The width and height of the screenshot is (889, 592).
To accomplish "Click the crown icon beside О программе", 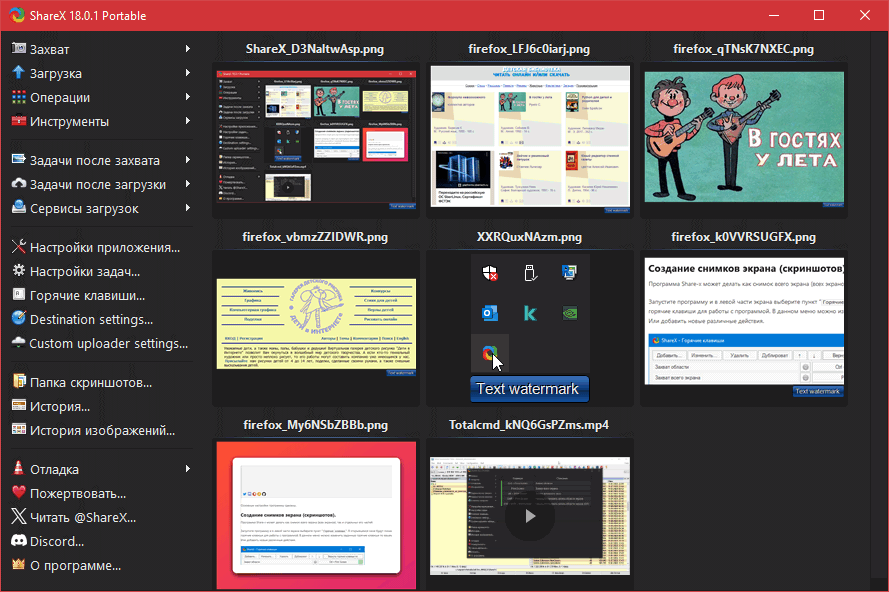I will tap(18, 565).
